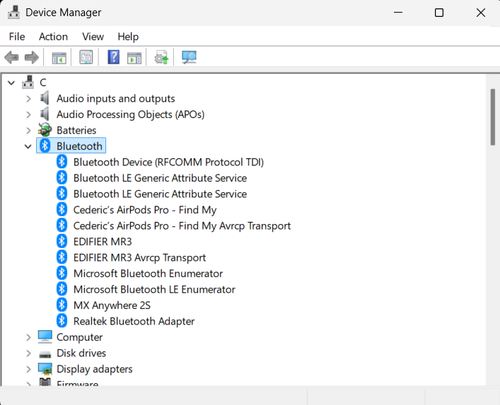The image size is (500, 405).
Task: Expand Audio Processing Objects (APOs) category
Action: [28, 115]
